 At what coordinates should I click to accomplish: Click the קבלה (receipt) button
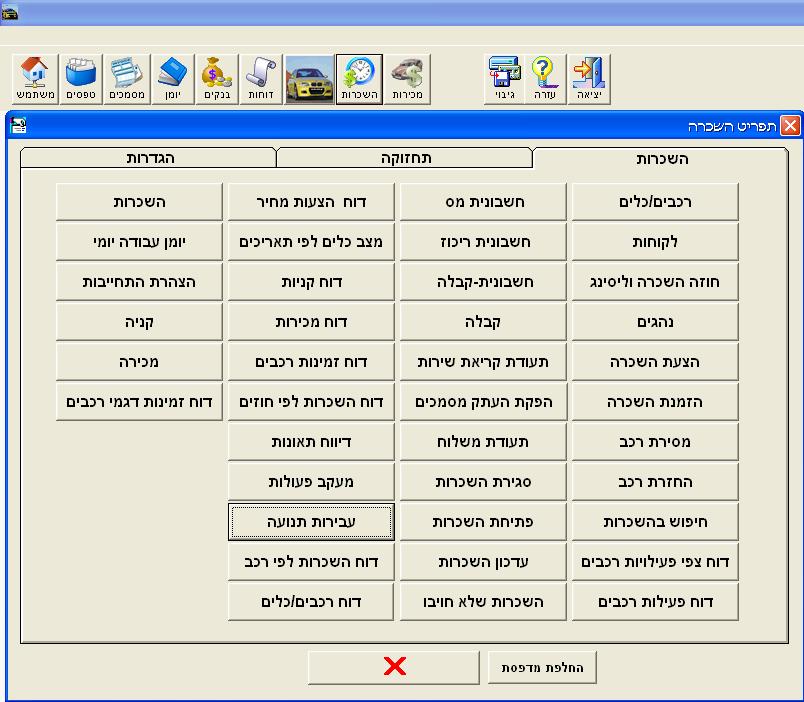coord(483,322)
